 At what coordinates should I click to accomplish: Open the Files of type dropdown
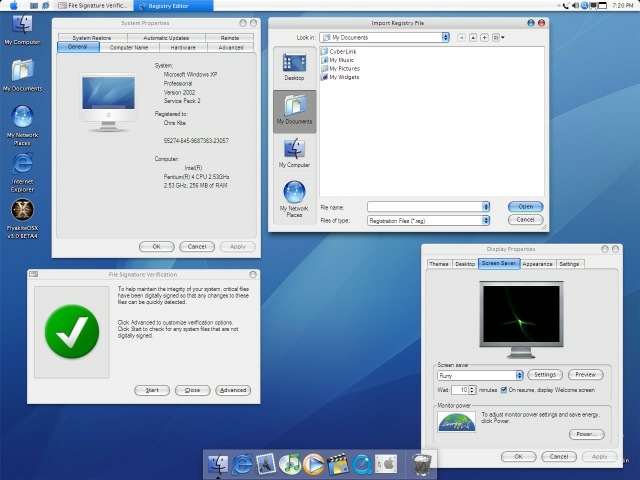coord(486,220)
